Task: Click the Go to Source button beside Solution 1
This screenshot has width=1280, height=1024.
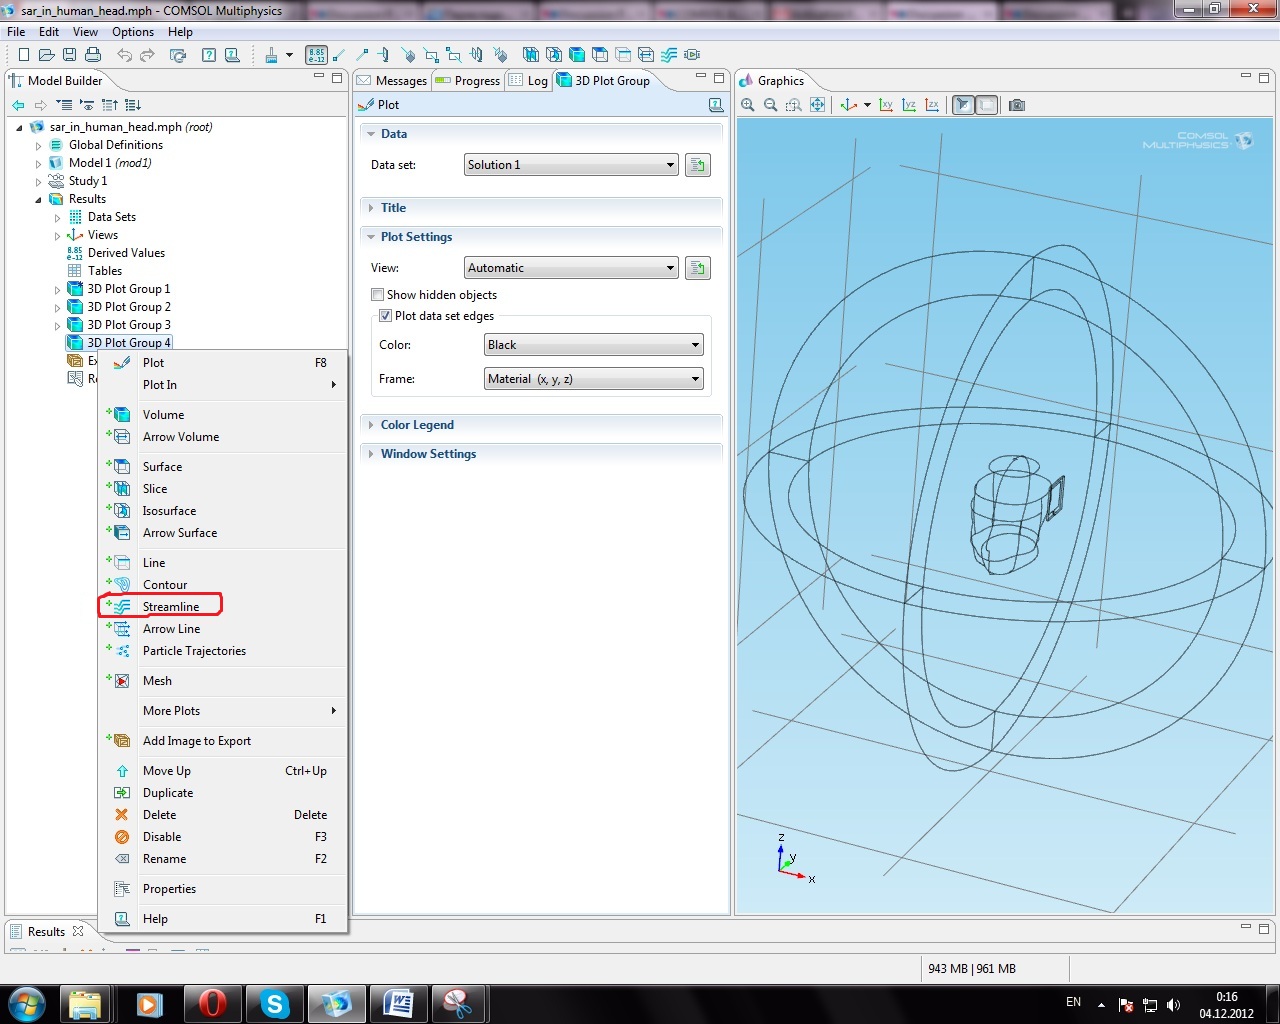Action: [698, 165]
